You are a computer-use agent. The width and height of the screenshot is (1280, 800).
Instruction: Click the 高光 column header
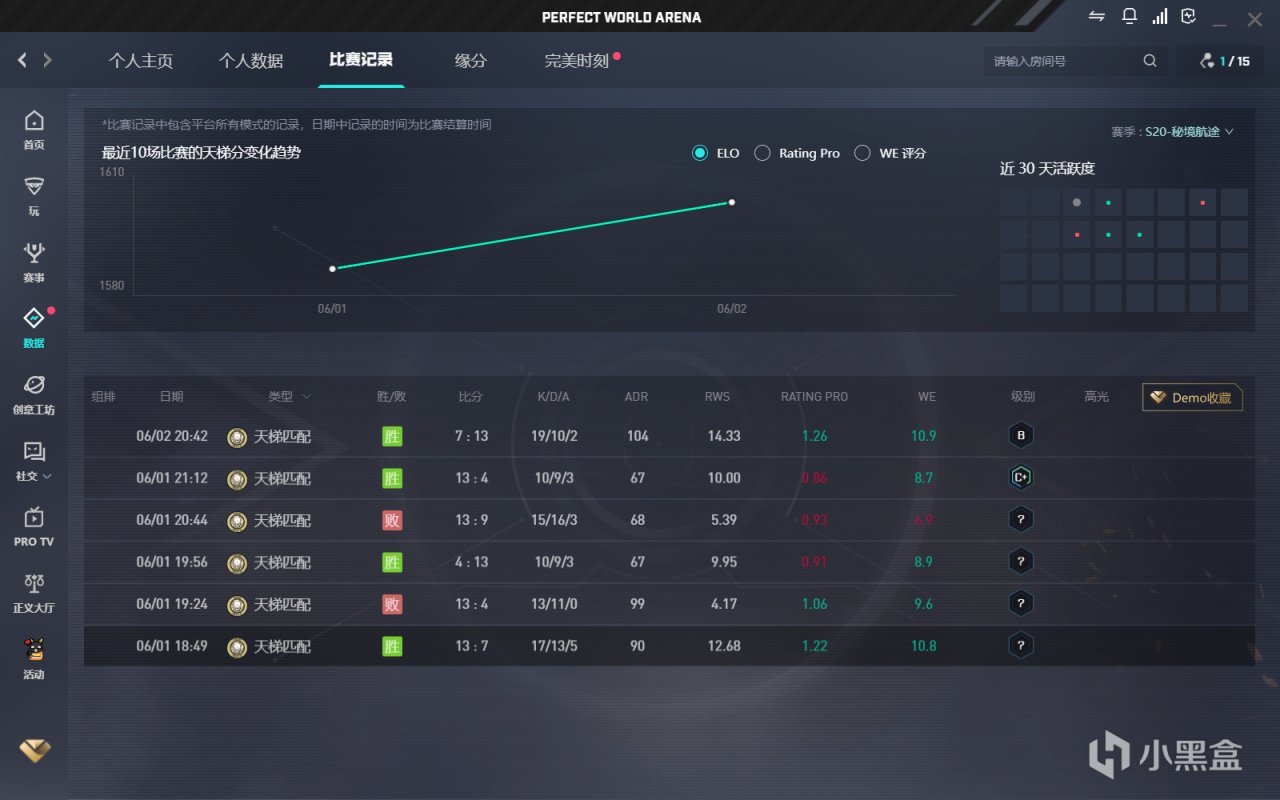pyautogui.click(x=1096, y=397)
